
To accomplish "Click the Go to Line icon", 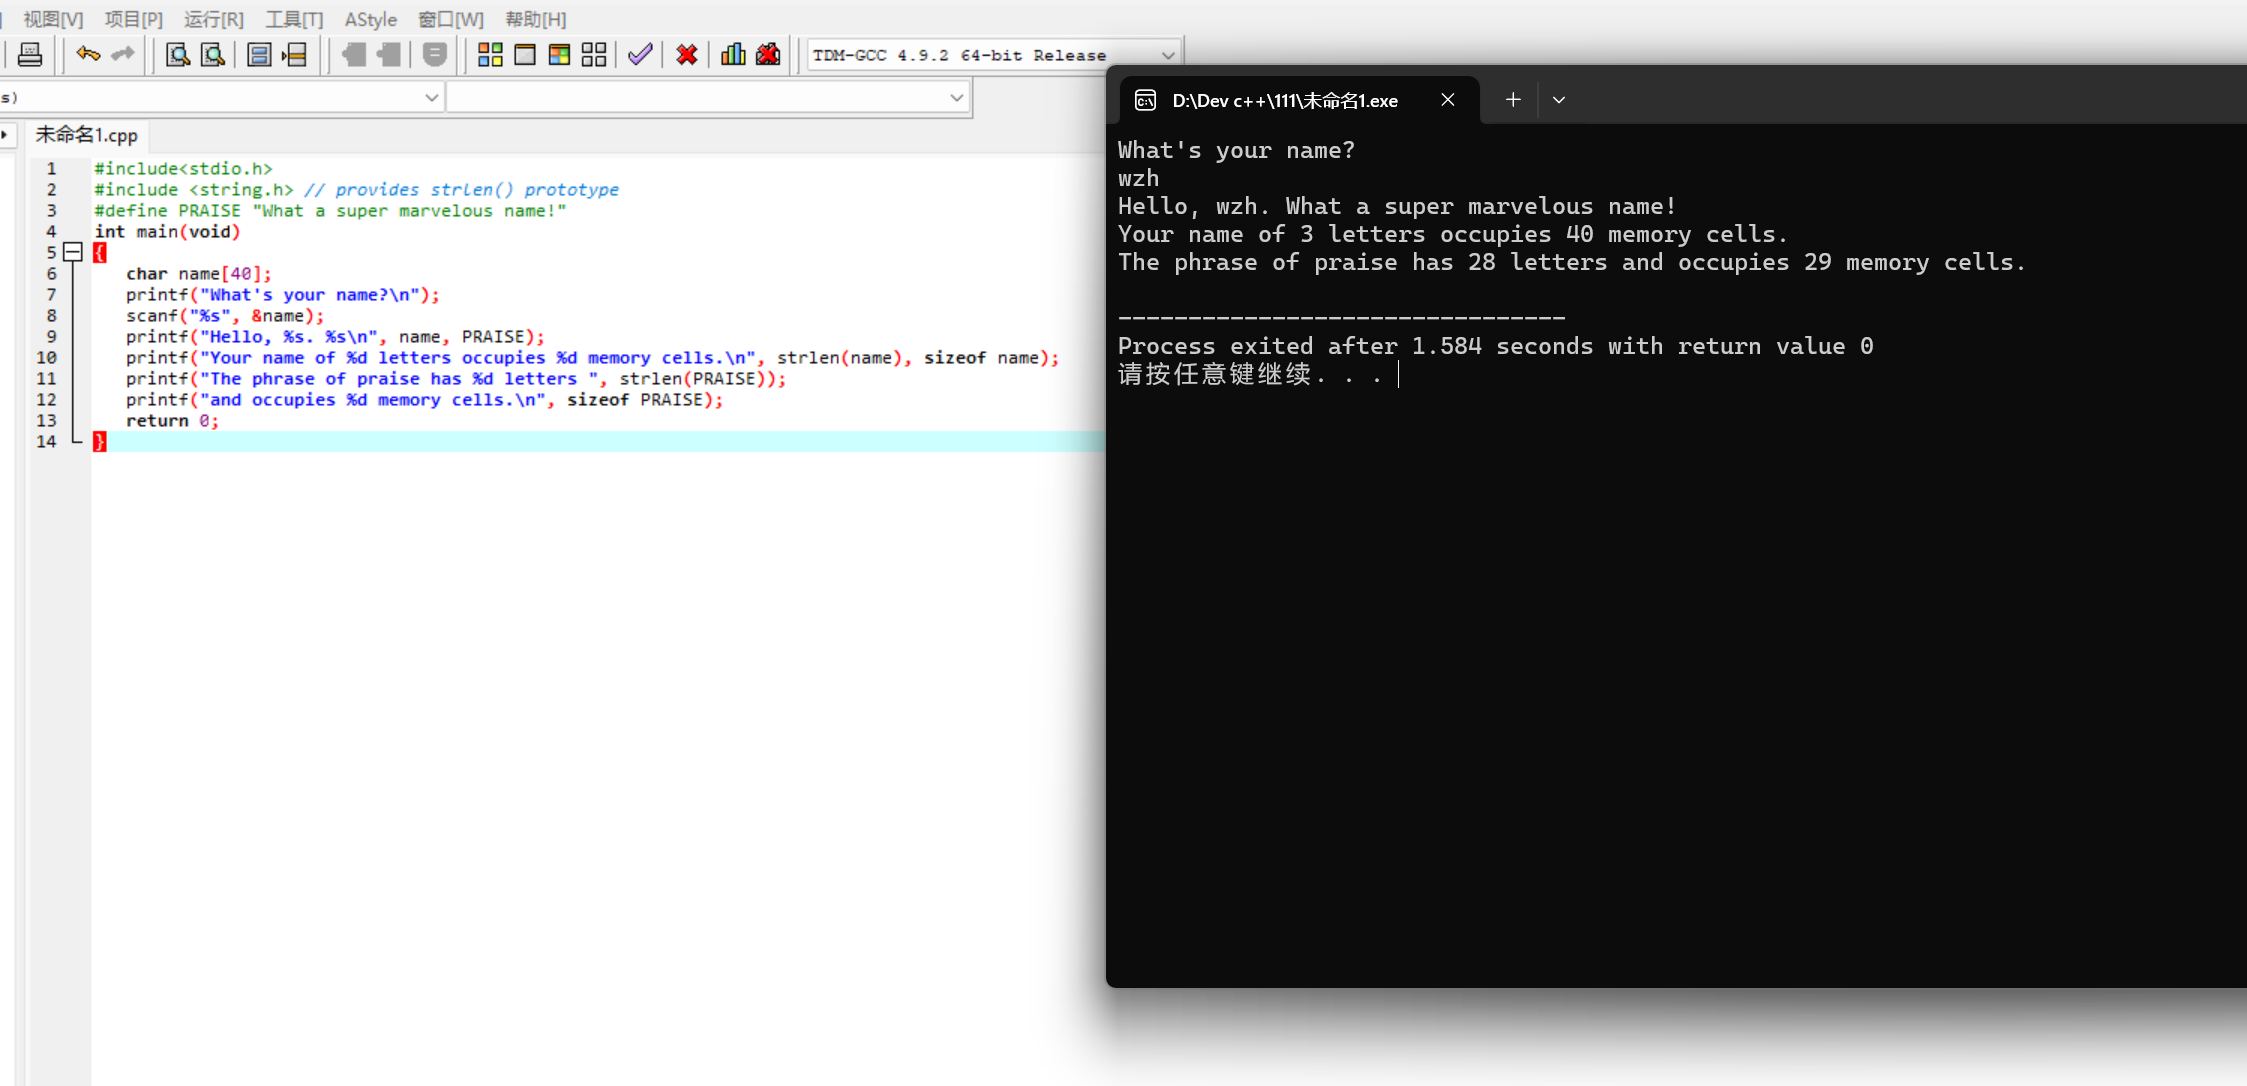I will [295, 55].
